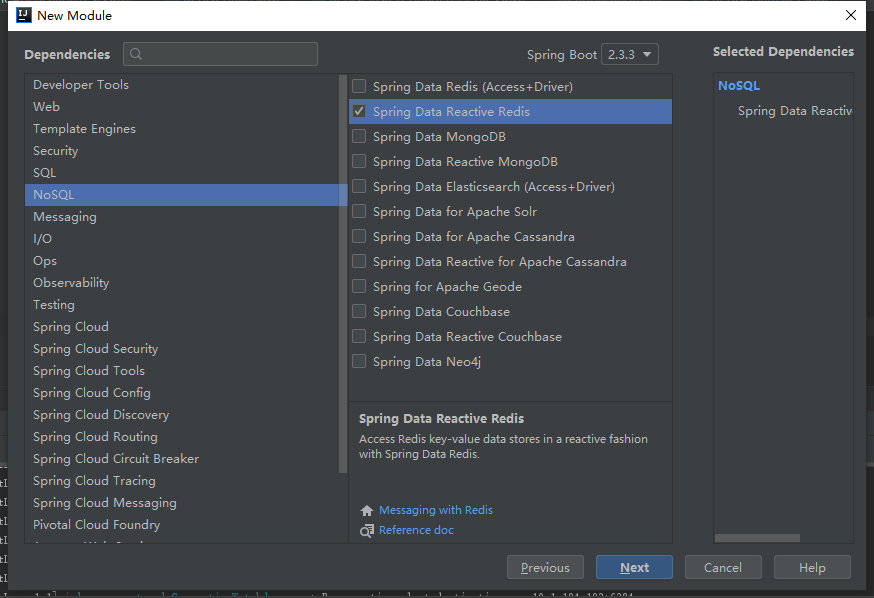
Task: Check Spring Data Elasticsearch (Access+Driver)
Action: [360, 186]
